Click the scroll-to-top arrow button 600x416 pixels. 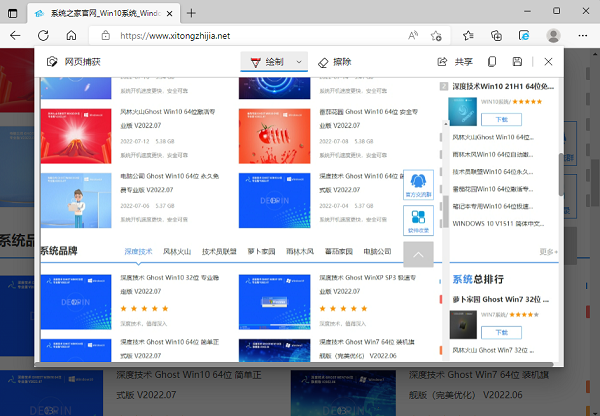pyautogui.click(x=417, y=254)
